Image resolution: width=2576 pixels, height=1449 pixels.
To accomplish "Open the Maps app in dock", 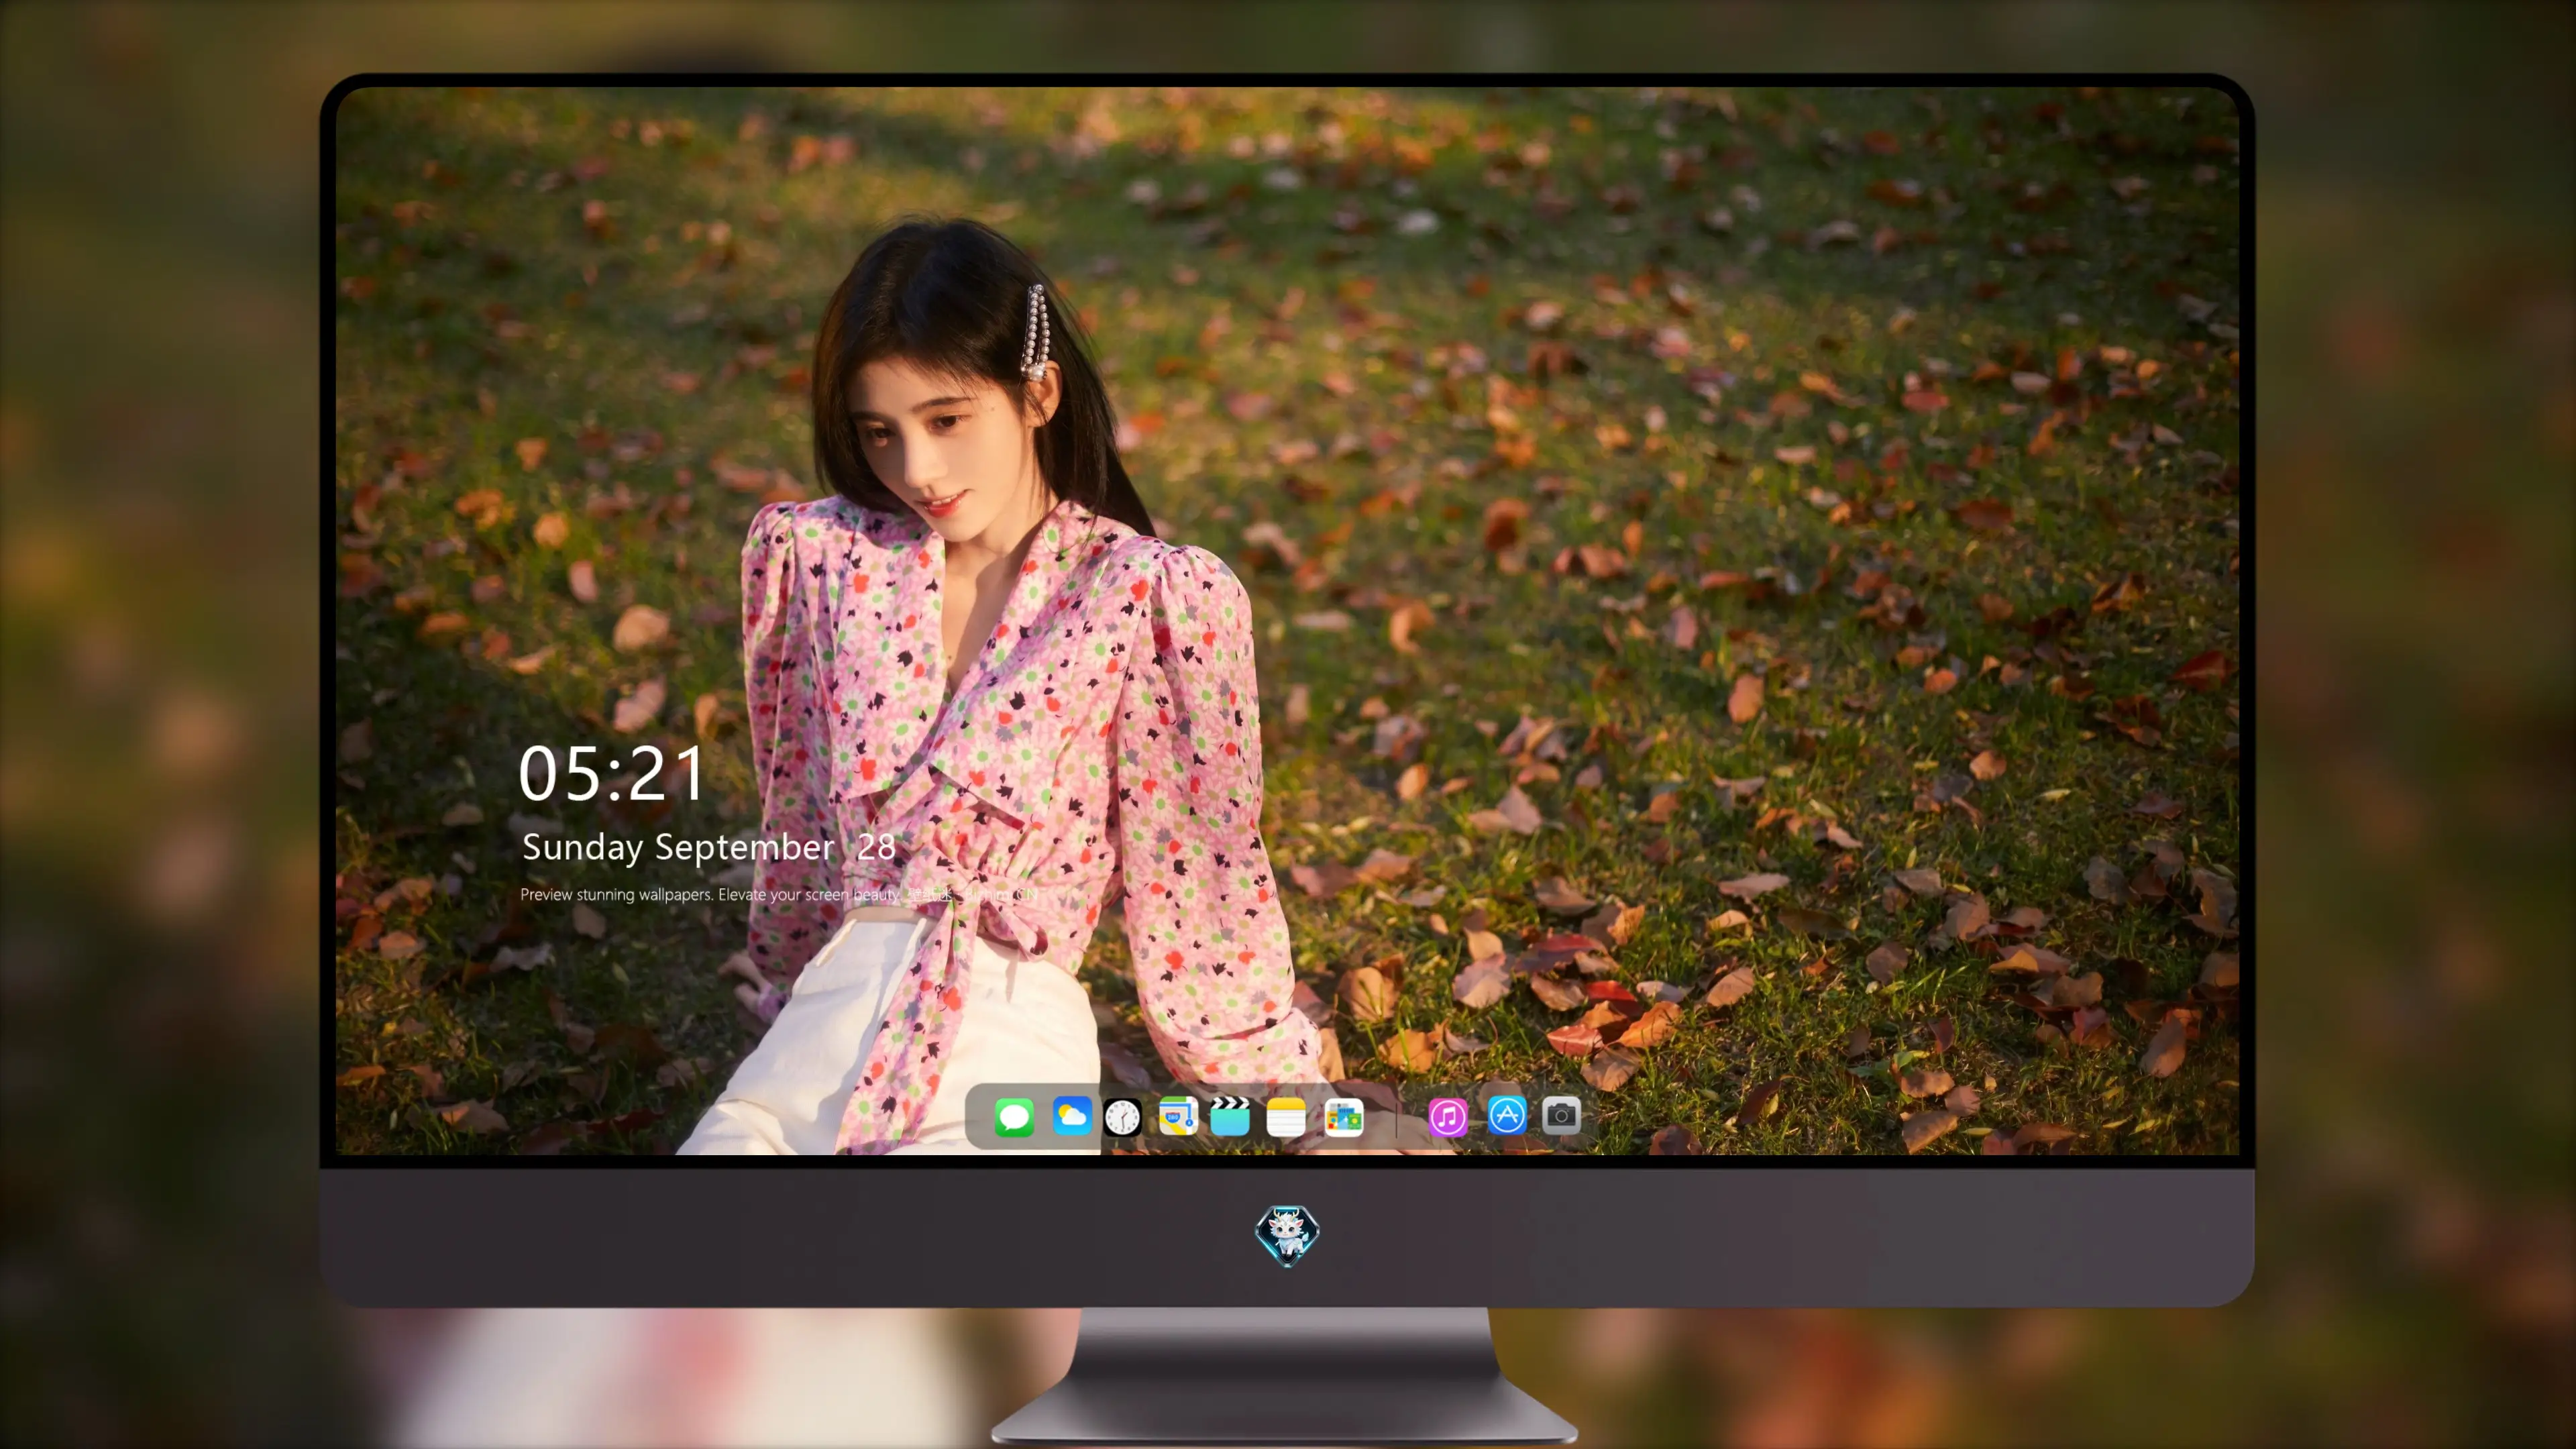I will pyautogui.click(x=1178, y=1116).
